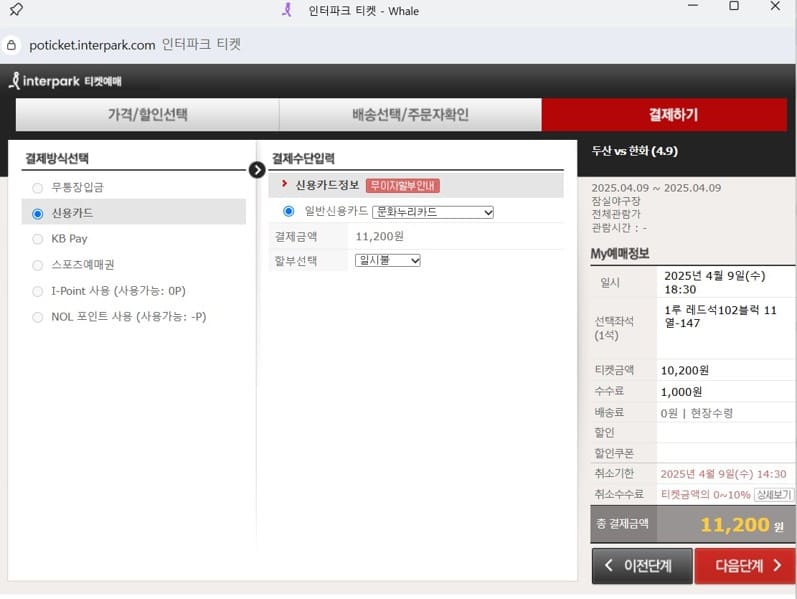
Task: Select NOL 포인트 사용 option
Action: tap(38, 317)
